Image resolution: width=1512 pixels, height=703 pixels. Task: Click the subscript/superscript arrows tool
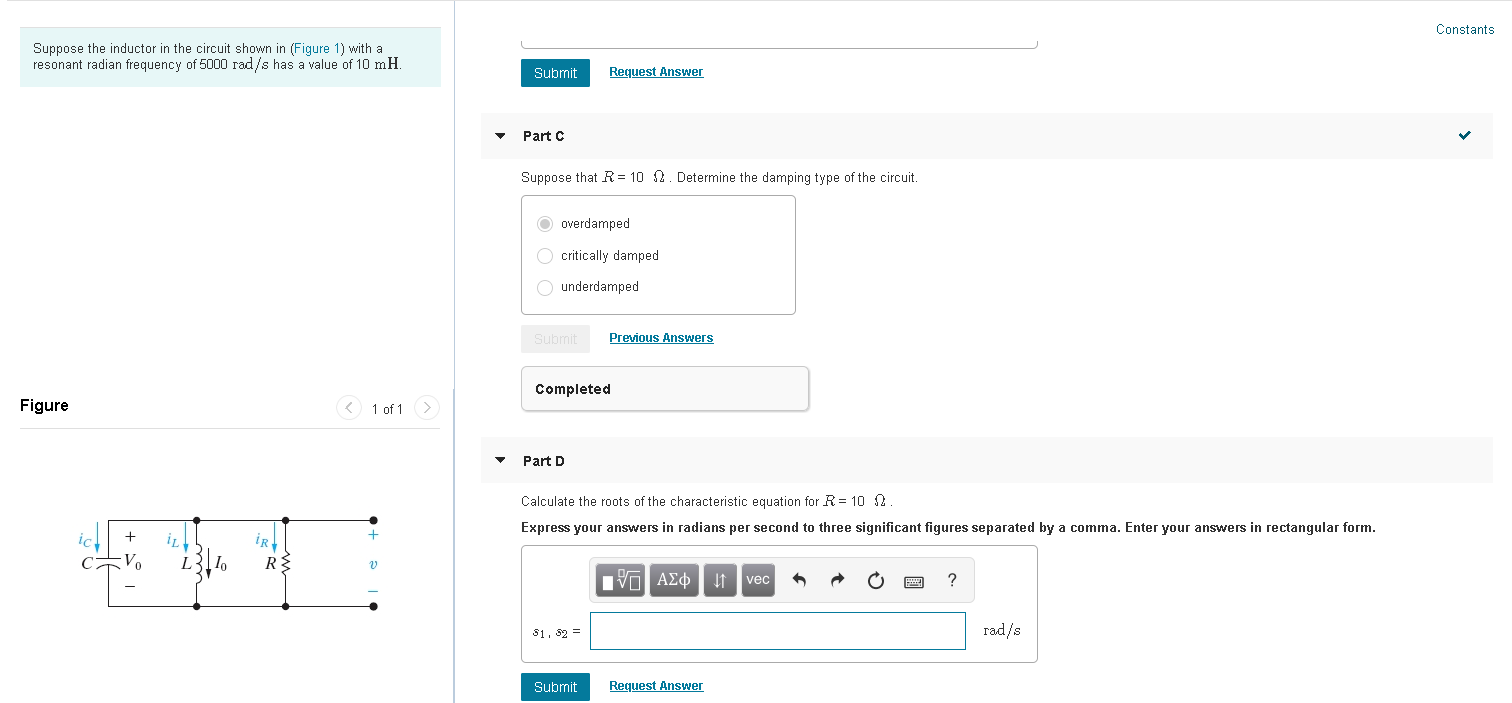(x=720, y=580)
